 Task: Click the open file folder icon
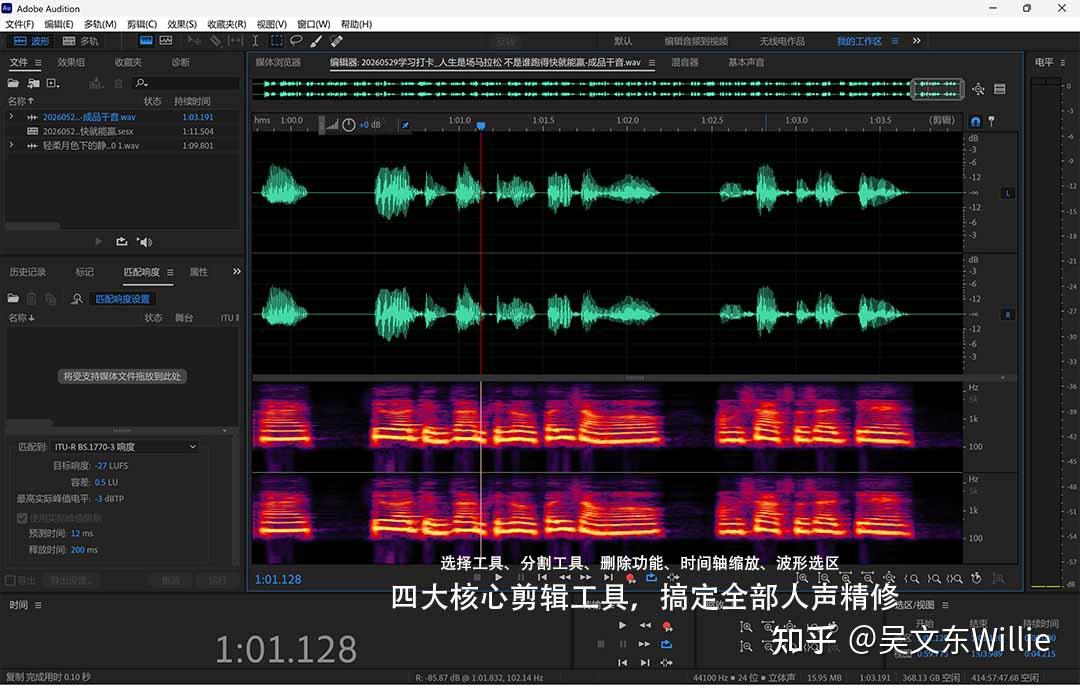coord(13,83)
